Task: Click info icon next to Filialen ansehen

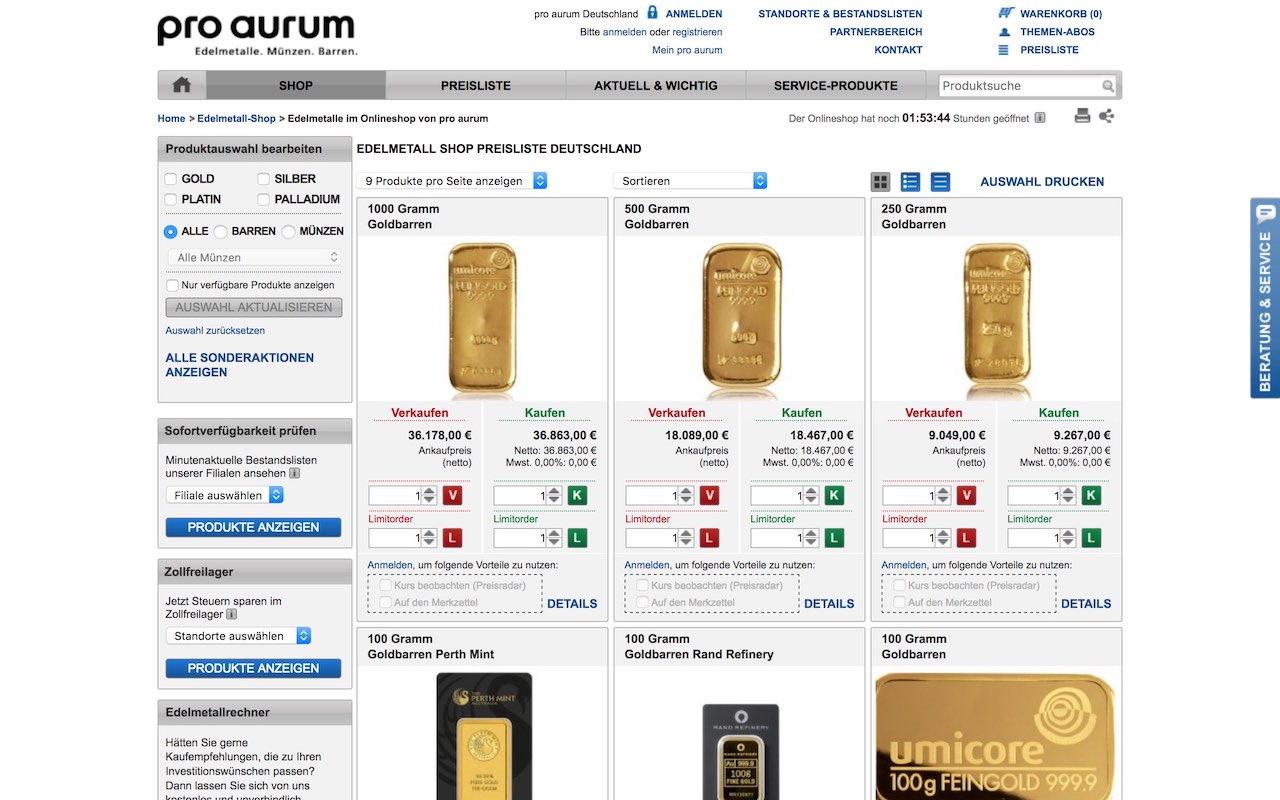Action: tap(295, 474)
